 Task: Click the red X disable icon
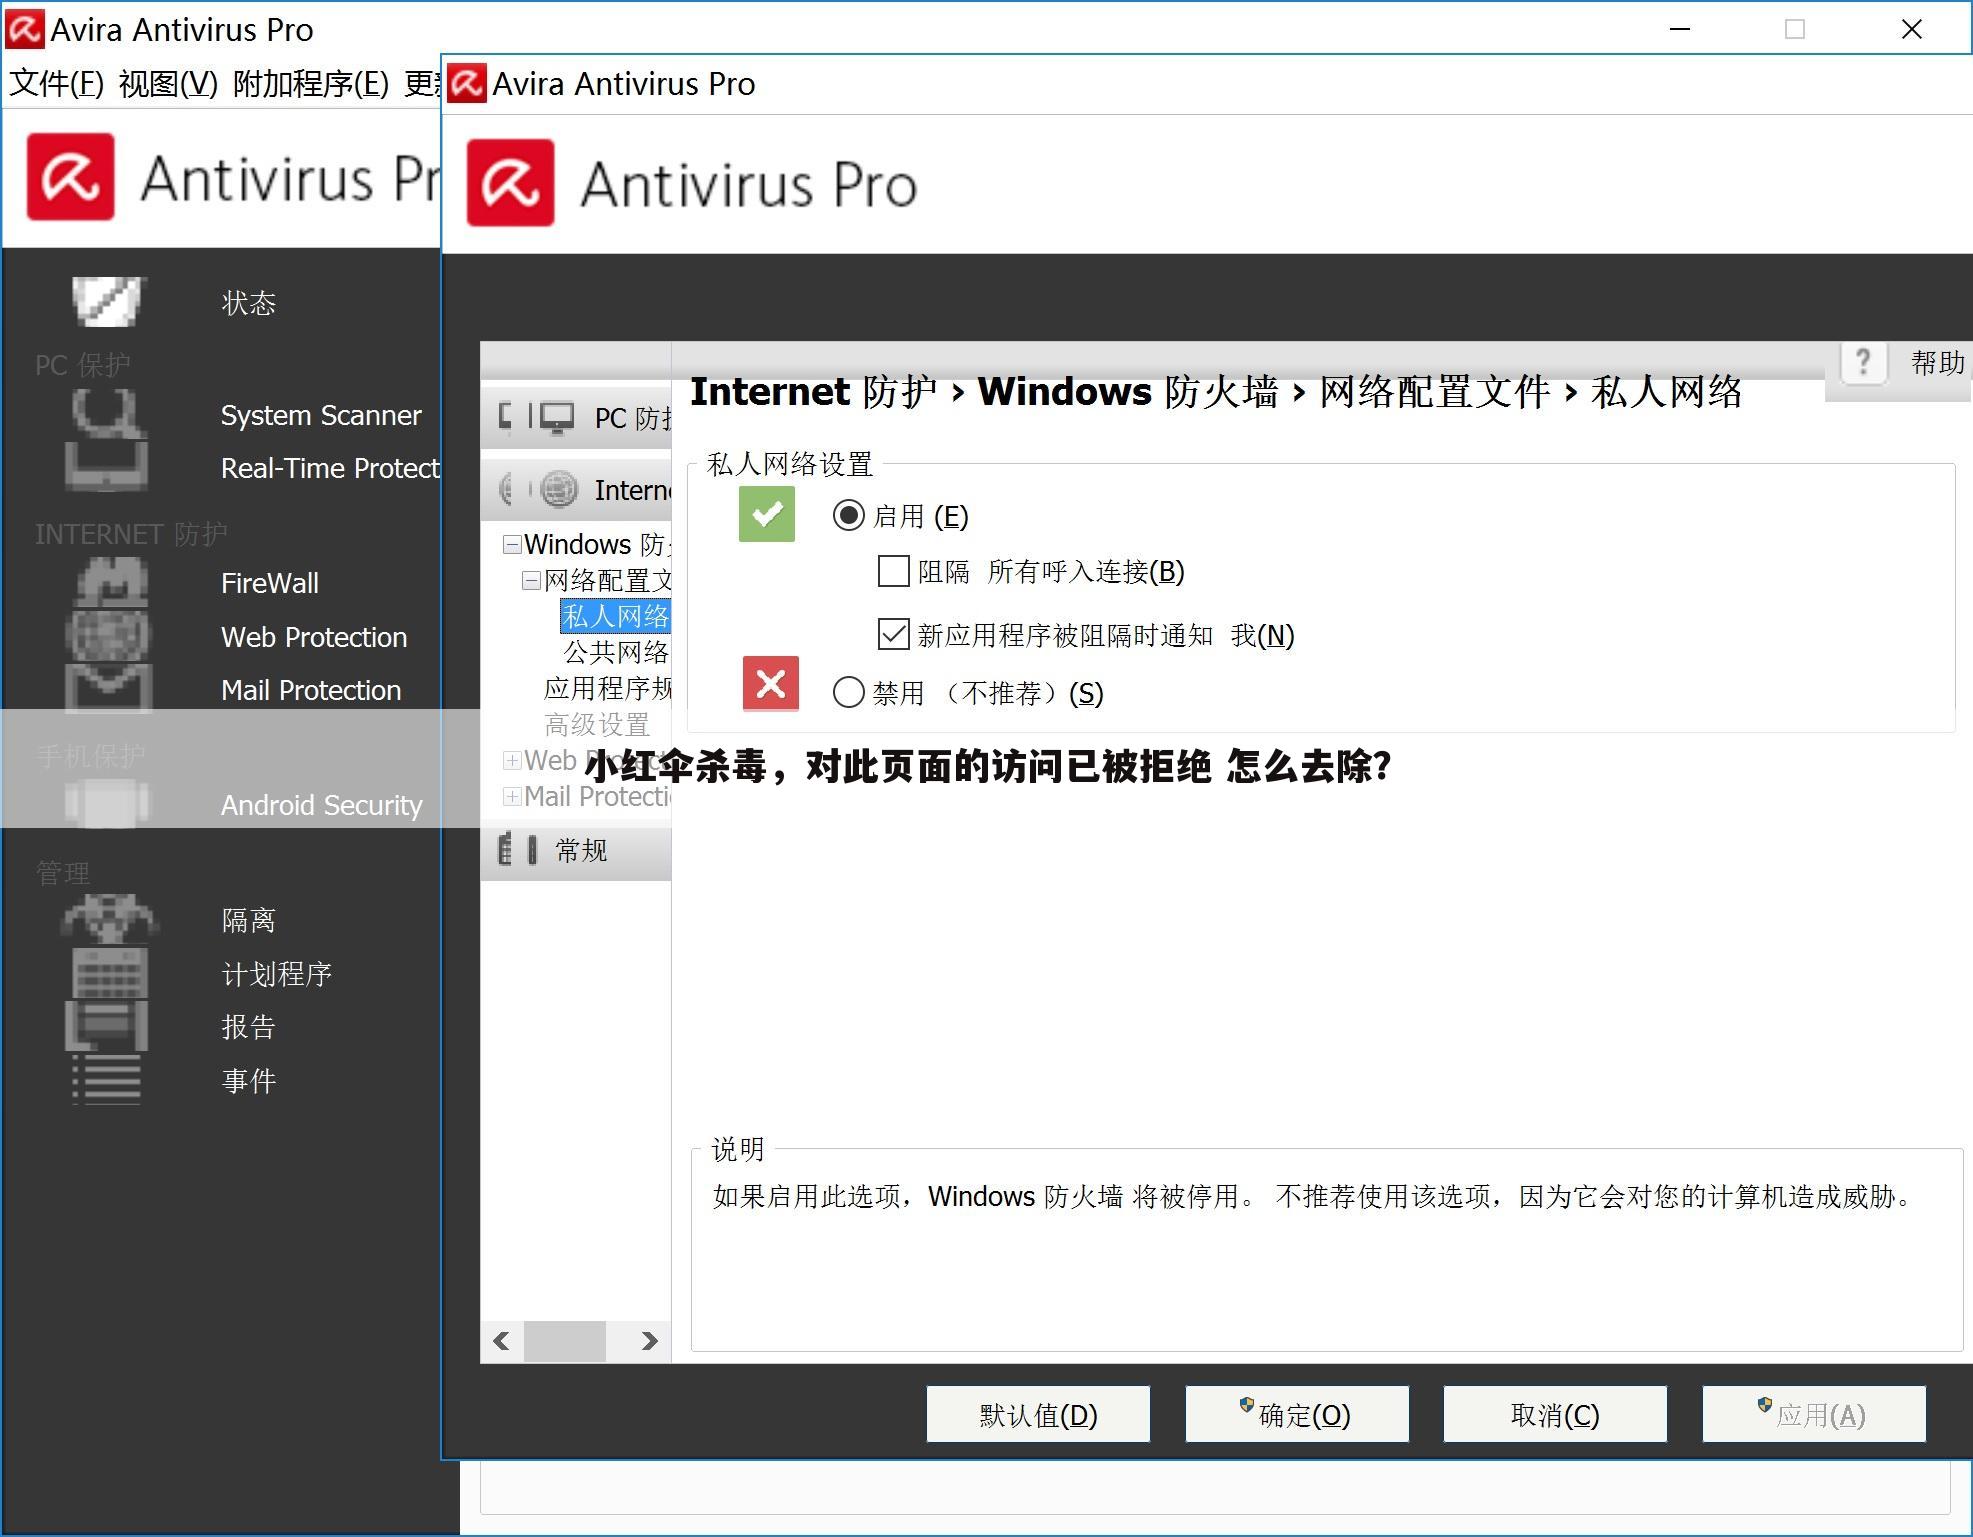click(771, 684)
